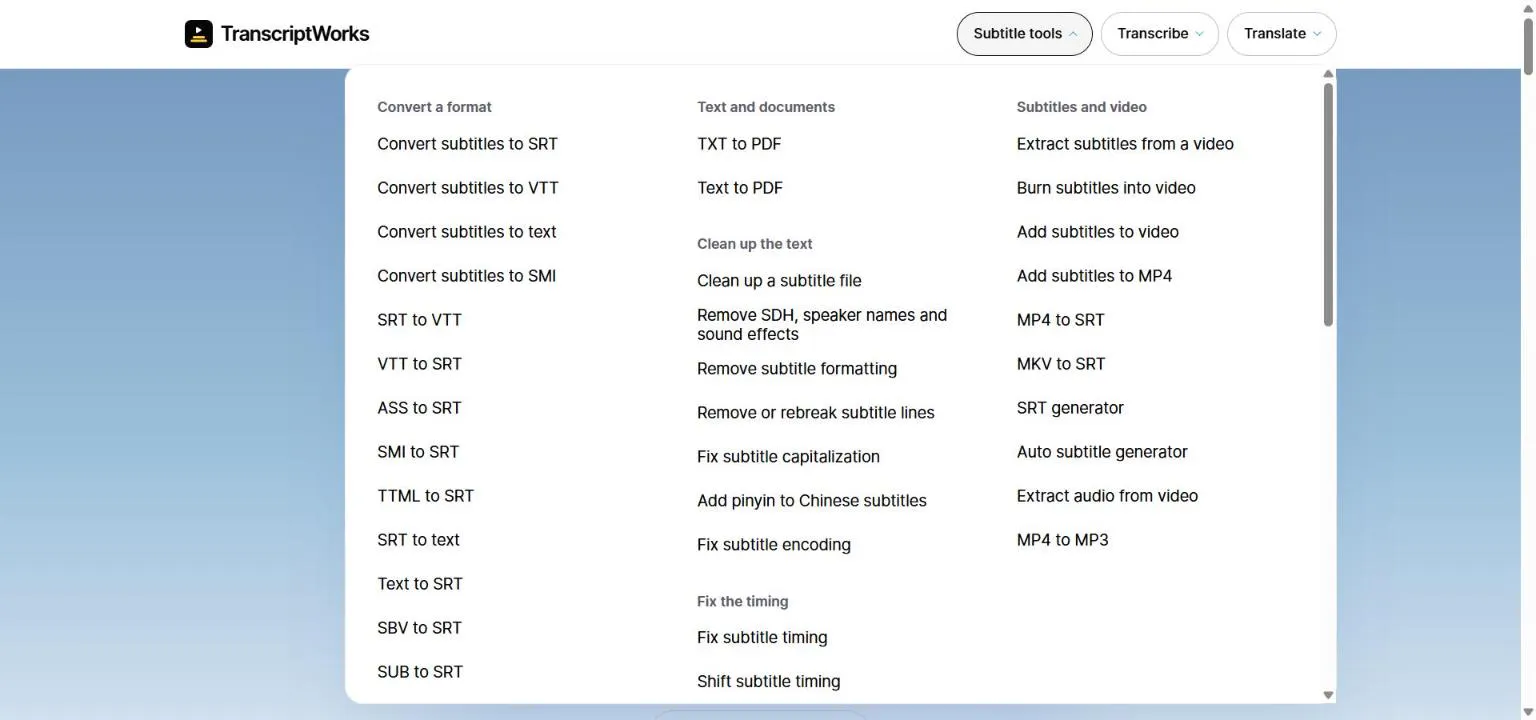Open Fix subtitle encoding tool
The height and width of the screenshot is (720, 1536).
[774, 545]
